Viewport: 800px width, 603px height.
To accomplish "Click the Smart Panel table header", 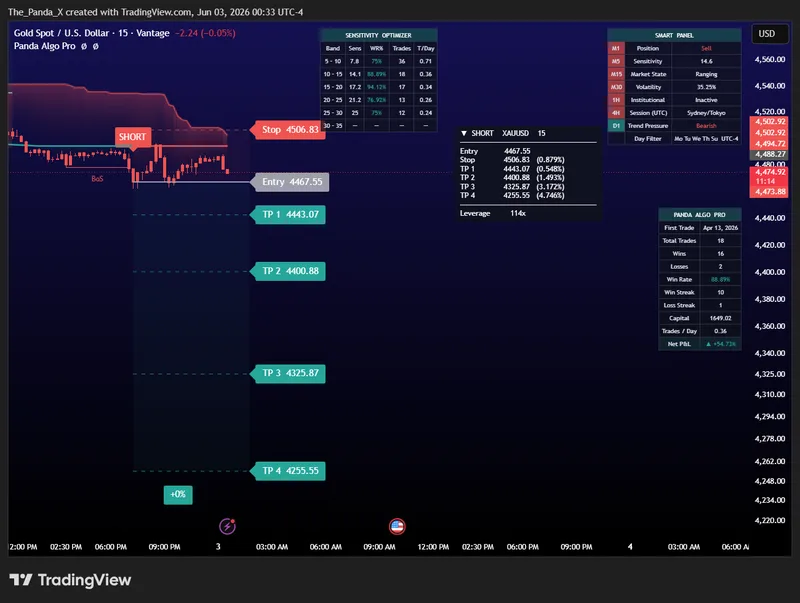I will click(674, 35).
